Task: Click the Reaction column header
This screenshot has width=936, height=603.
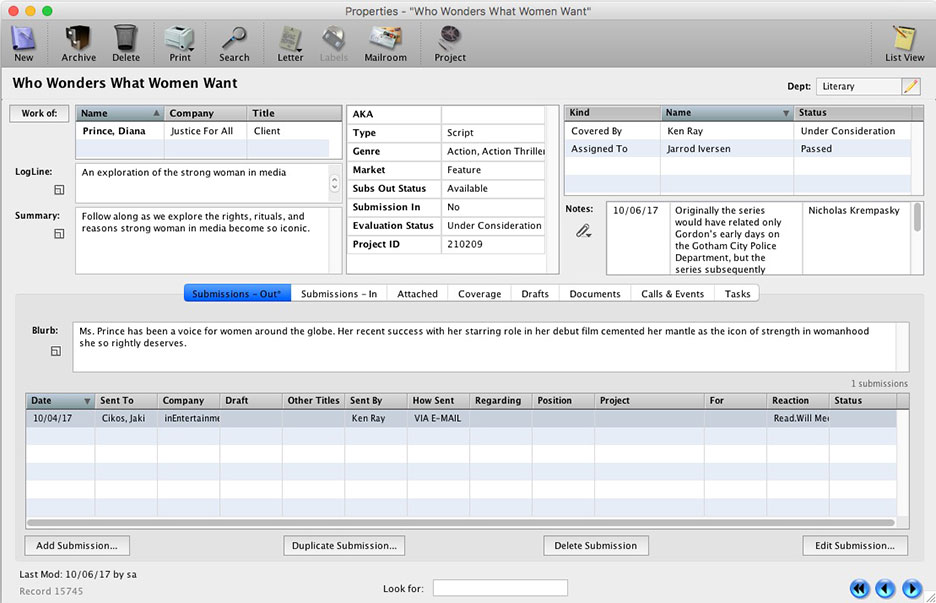Action: pyautogui.click(x=798, y=401)
